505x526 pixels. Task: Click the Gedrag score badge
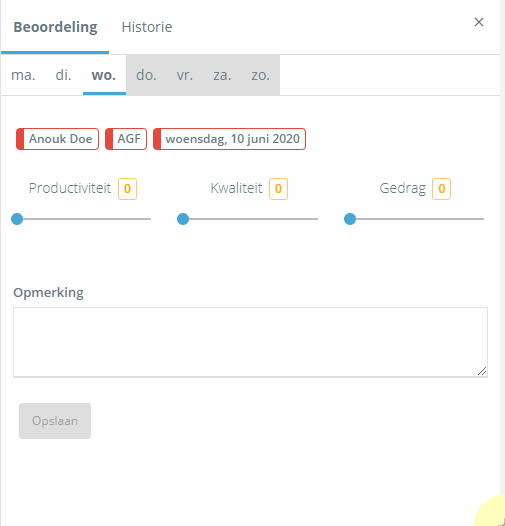pos(441,189)
